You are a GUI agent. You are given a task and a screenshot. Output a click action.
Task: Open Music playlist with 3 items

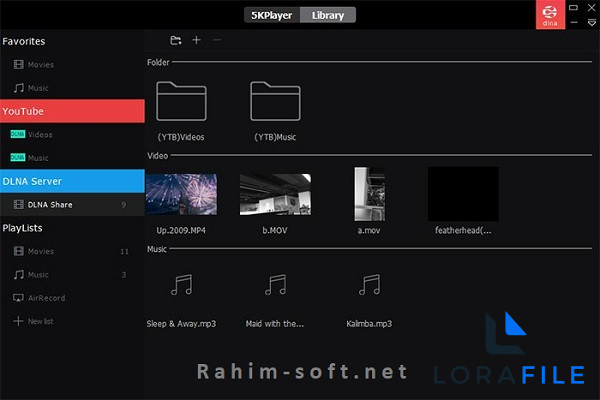(72, 275)
